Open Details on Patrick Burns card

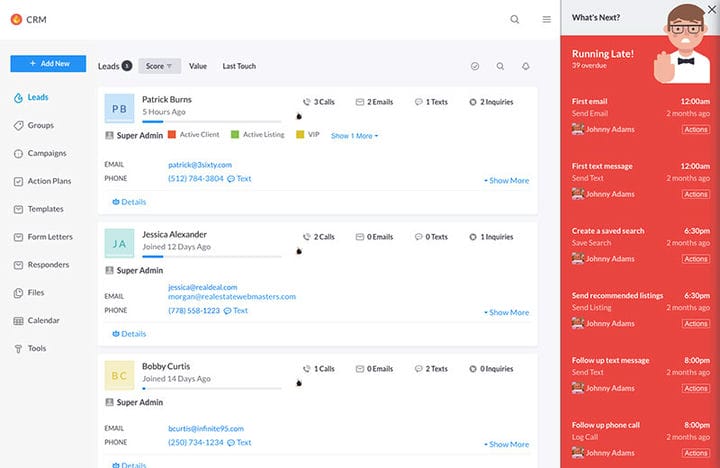pyautogui.click(x=129, y=202)
